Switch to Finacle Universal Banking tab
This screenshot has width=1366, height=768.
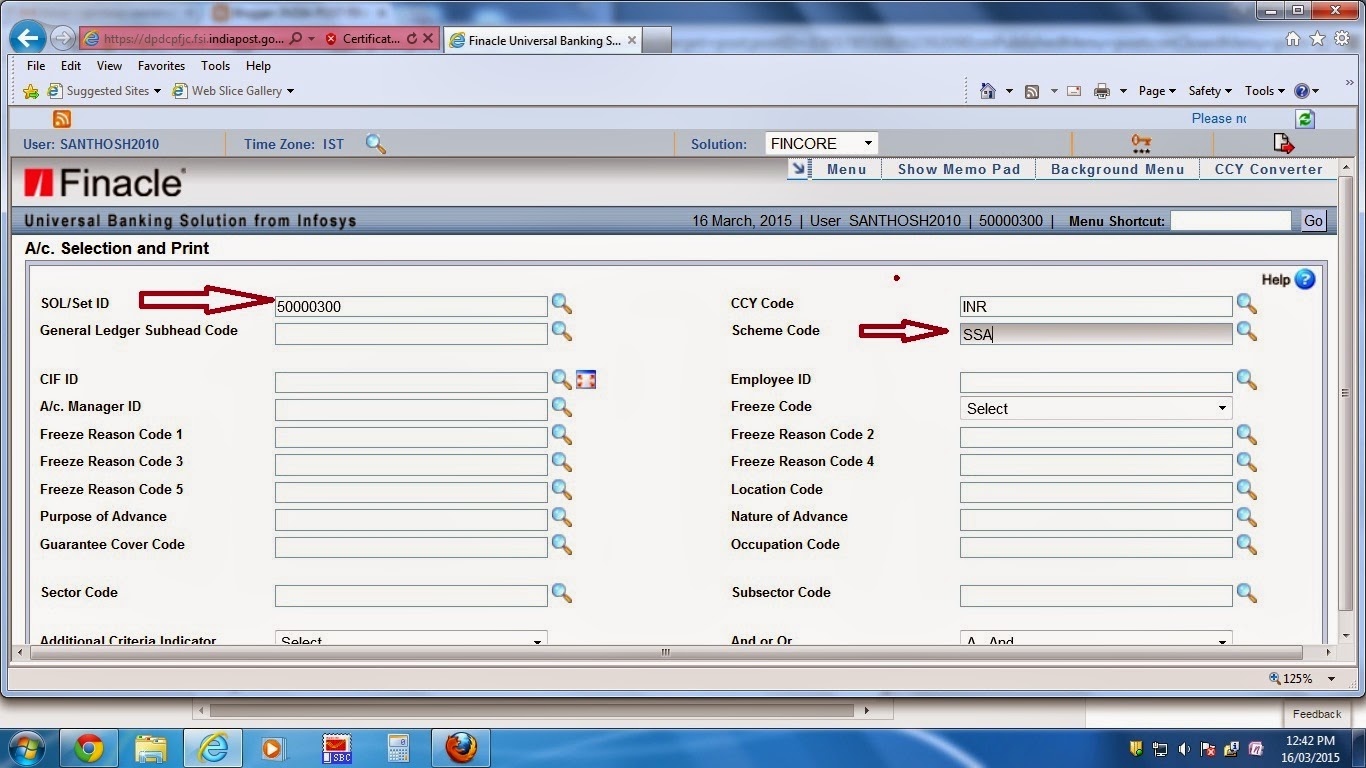(540, 40)
